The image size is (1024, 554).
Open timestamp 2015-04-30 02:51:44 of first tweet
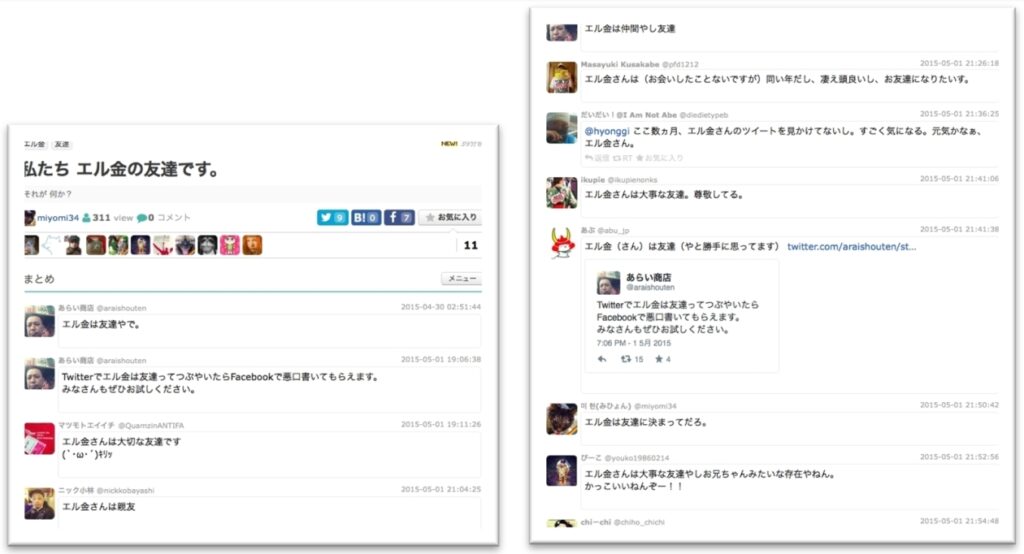pyautogui.click(x=440, y=307)
